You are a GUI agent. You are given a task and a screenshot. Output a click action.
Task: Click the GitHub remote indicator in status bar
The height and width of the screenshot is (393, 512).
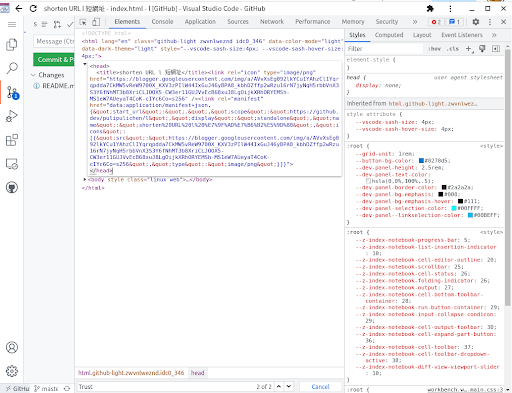(17, 389)
